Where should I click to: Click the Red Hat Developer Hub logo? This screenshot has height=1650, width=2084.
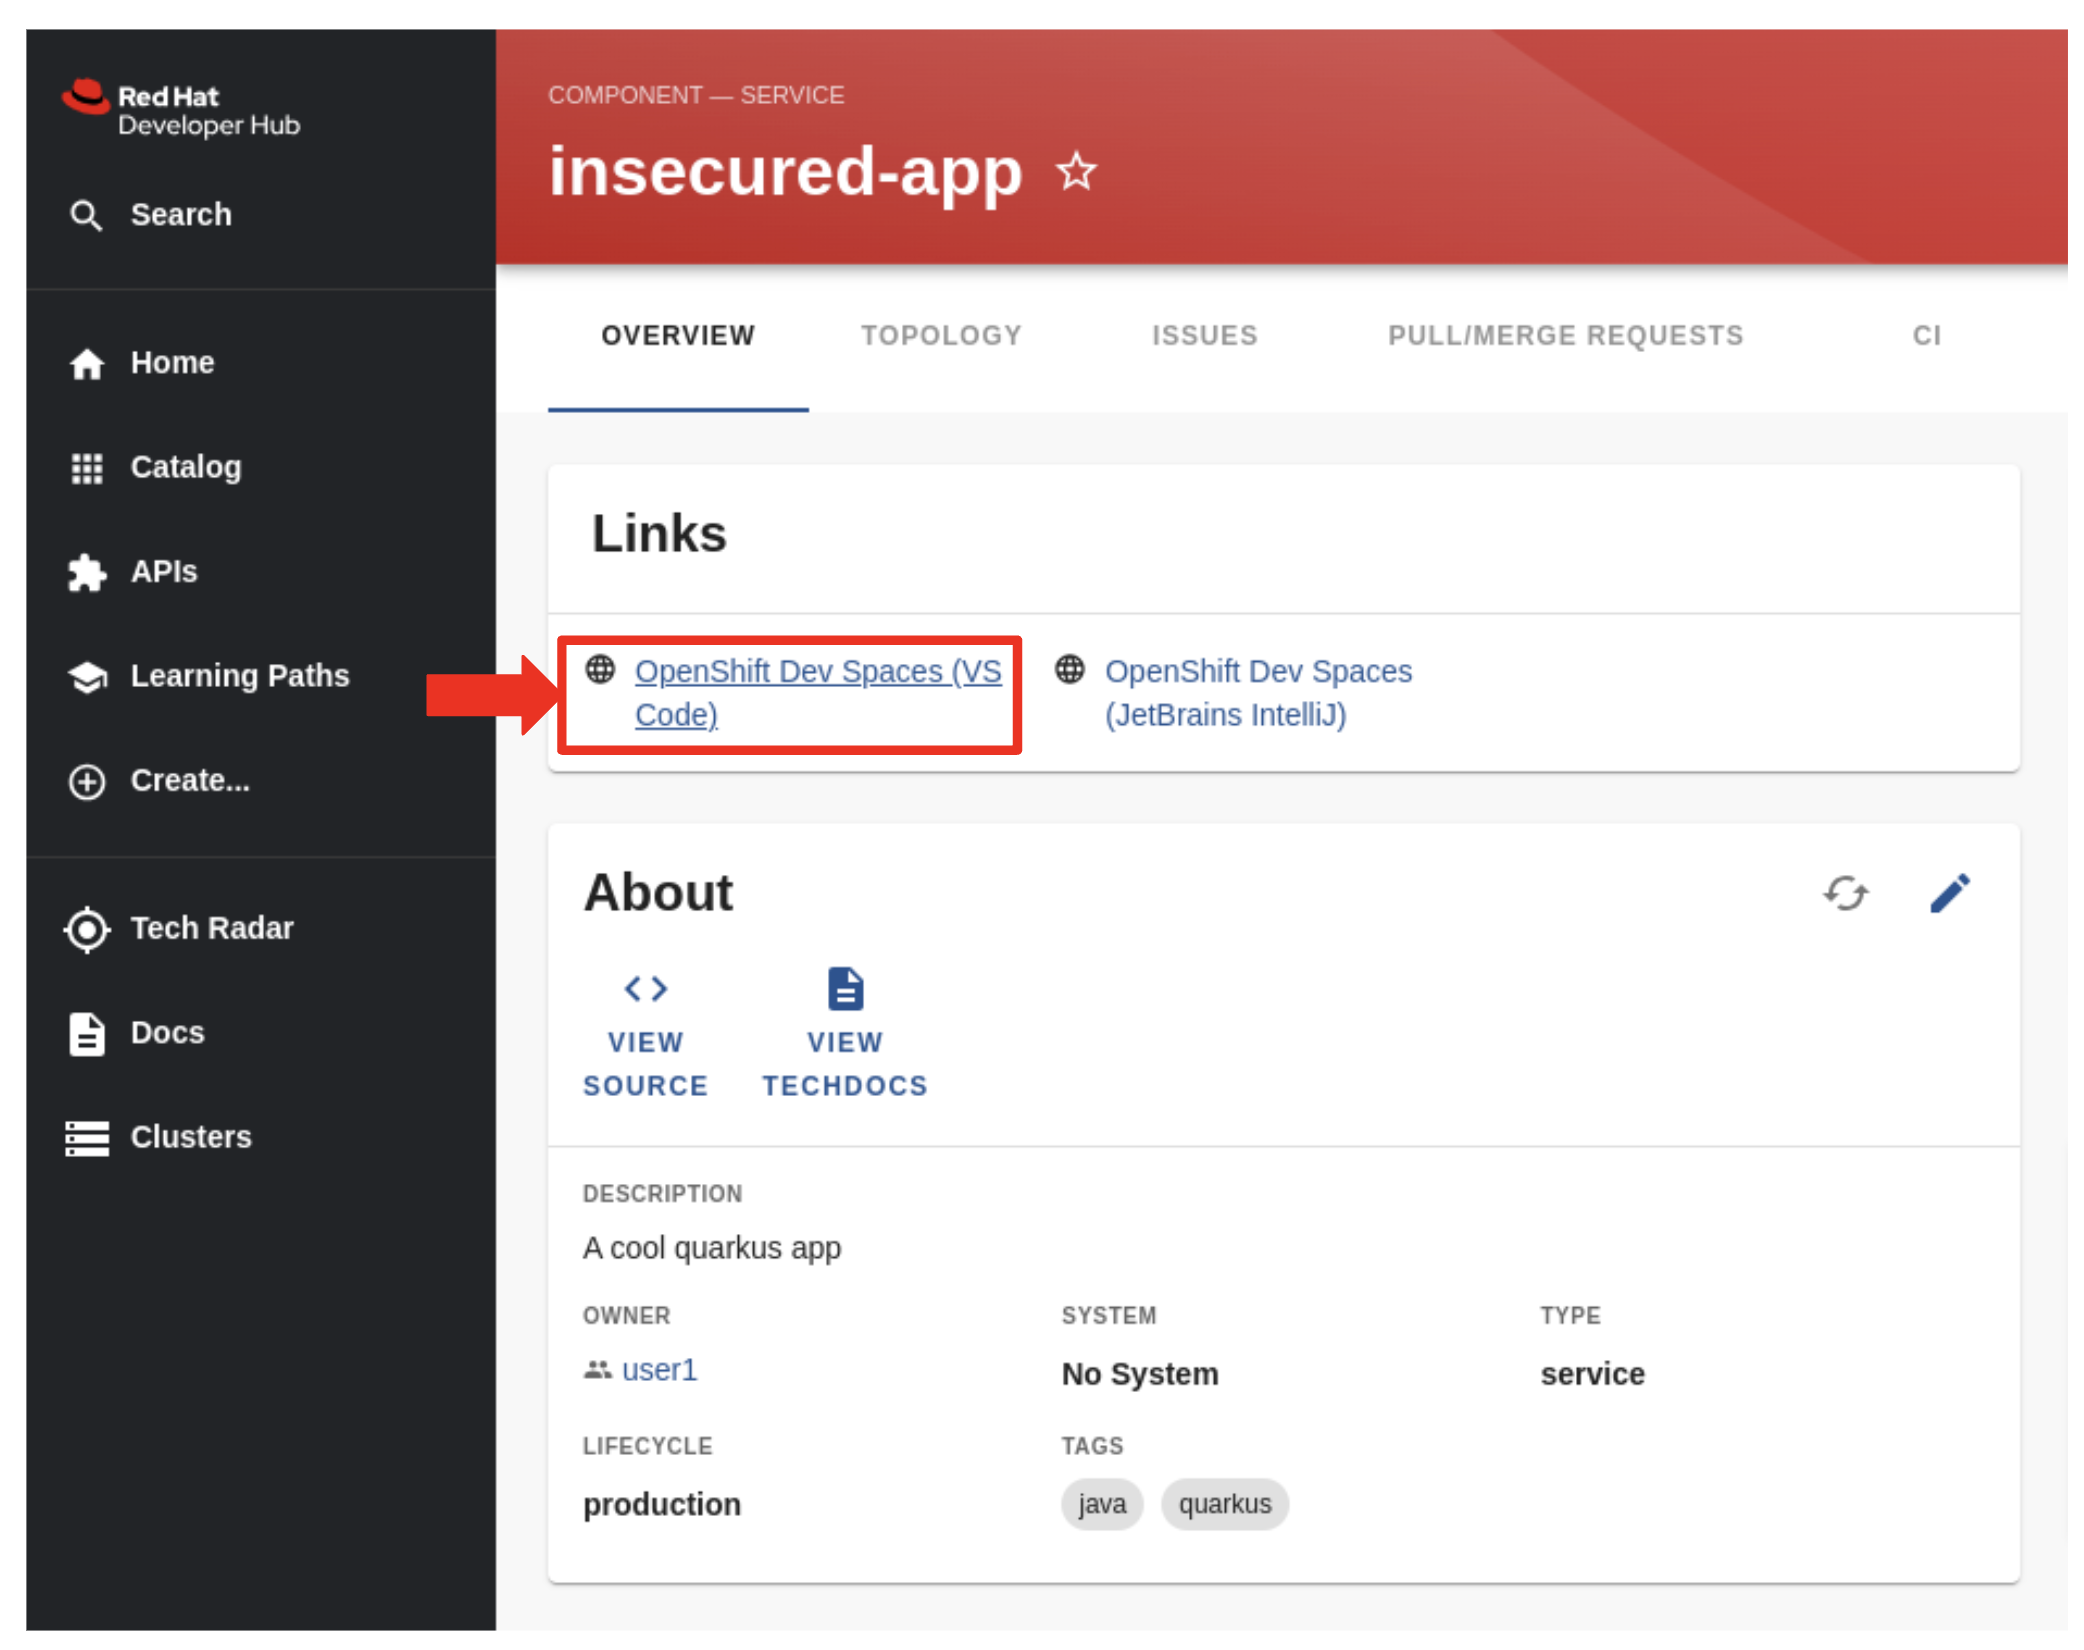click(x=181, y=109)
